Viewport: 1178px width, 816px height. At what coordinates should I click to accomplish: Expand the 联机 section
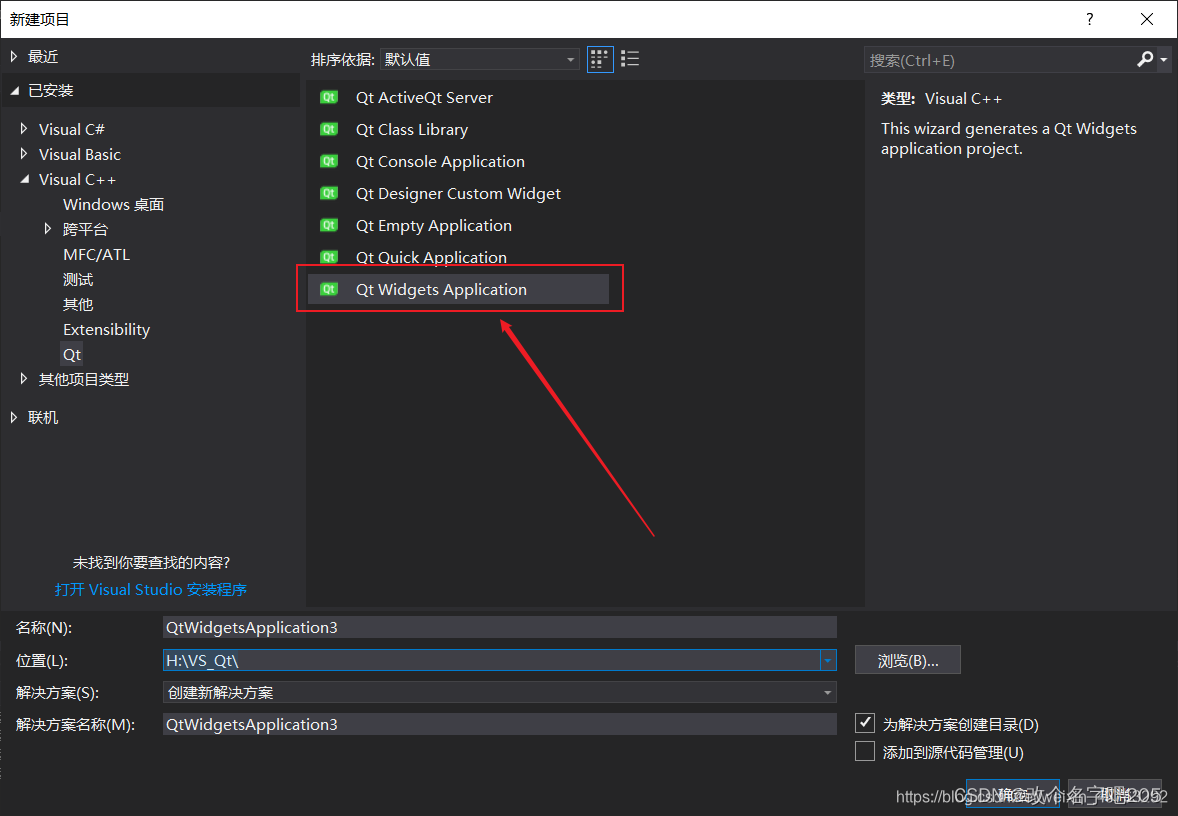click(x=14, y=417)
